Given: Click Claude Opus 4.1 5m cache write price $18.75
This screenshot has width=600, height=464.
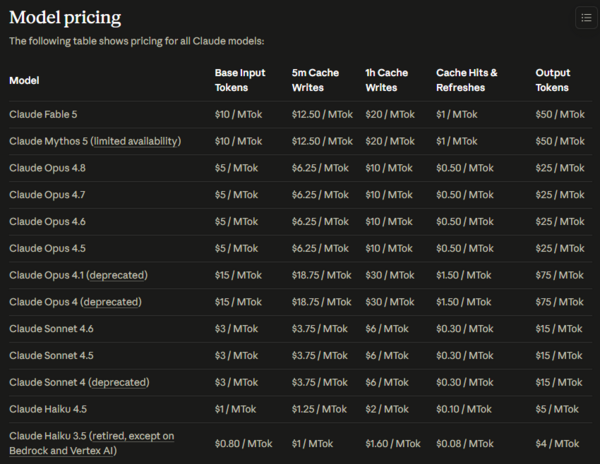Looking at the screenshot, I should [321, 275].
